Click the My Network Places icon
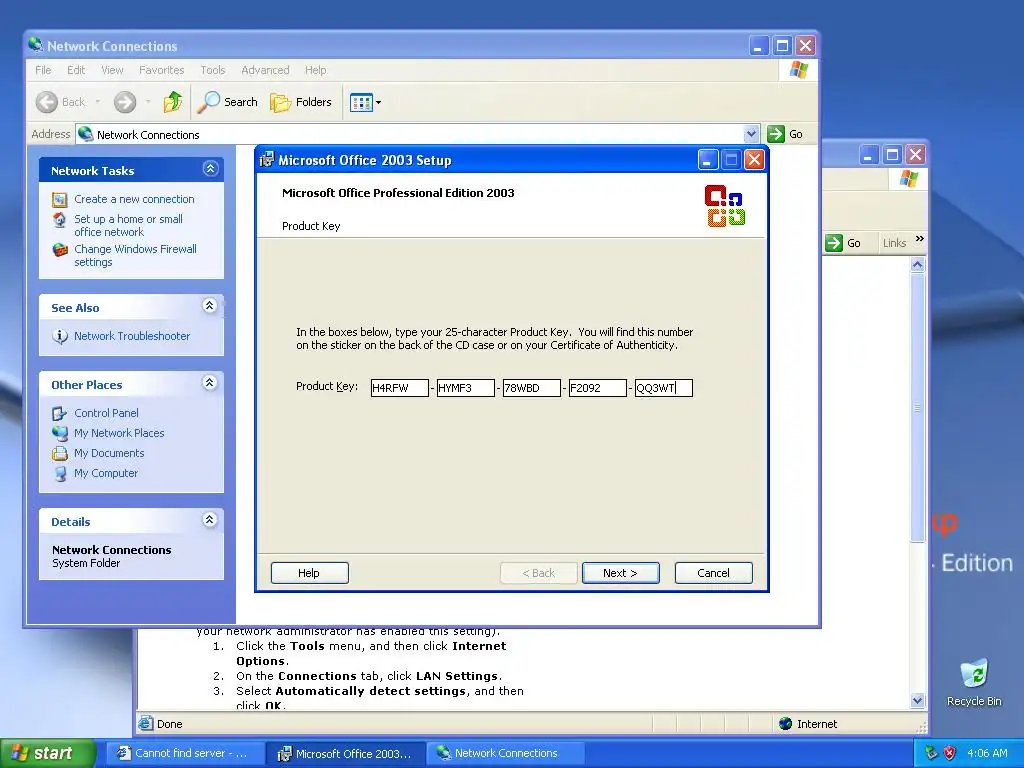Viewport: 1024px width, 768px height. tap(59, 433)
